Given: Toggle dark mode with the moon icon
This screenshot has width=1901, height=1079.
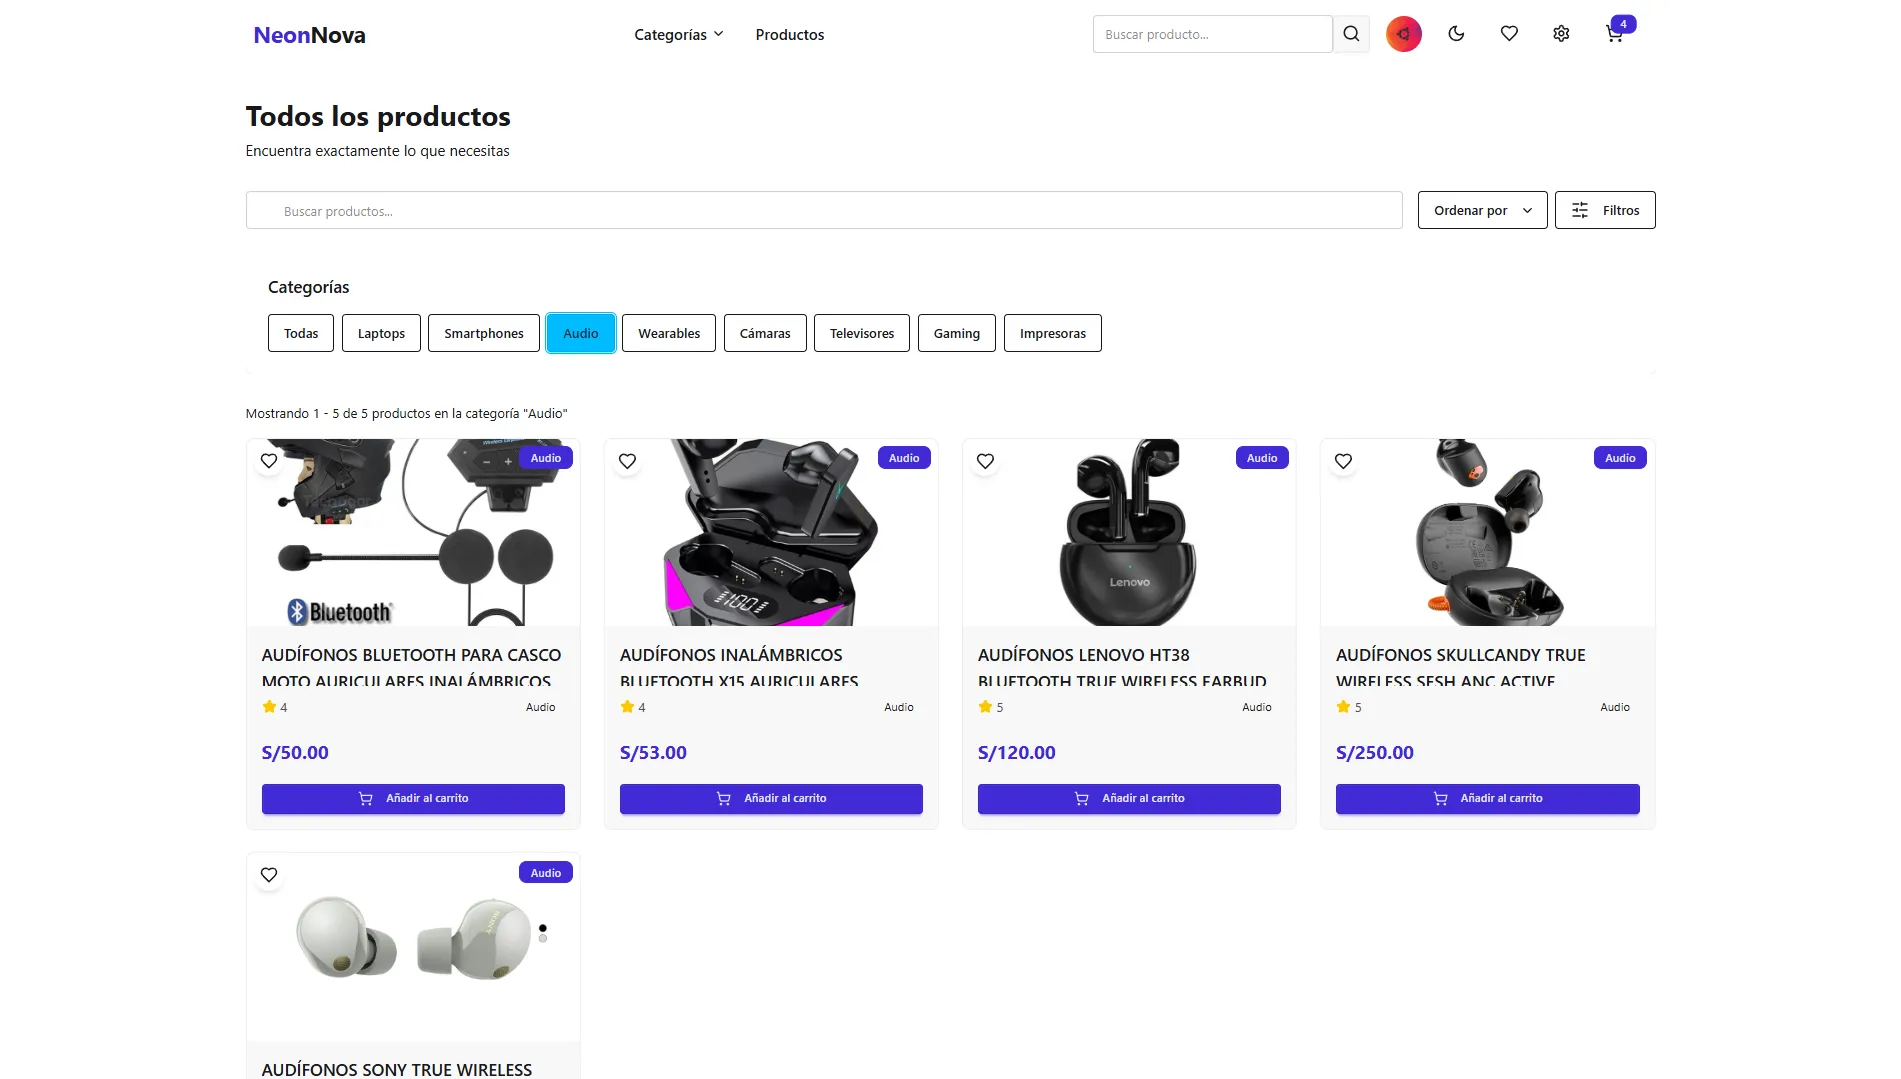Looking at the screenshot, I should pyautogui.click(x=1456, y=34).
